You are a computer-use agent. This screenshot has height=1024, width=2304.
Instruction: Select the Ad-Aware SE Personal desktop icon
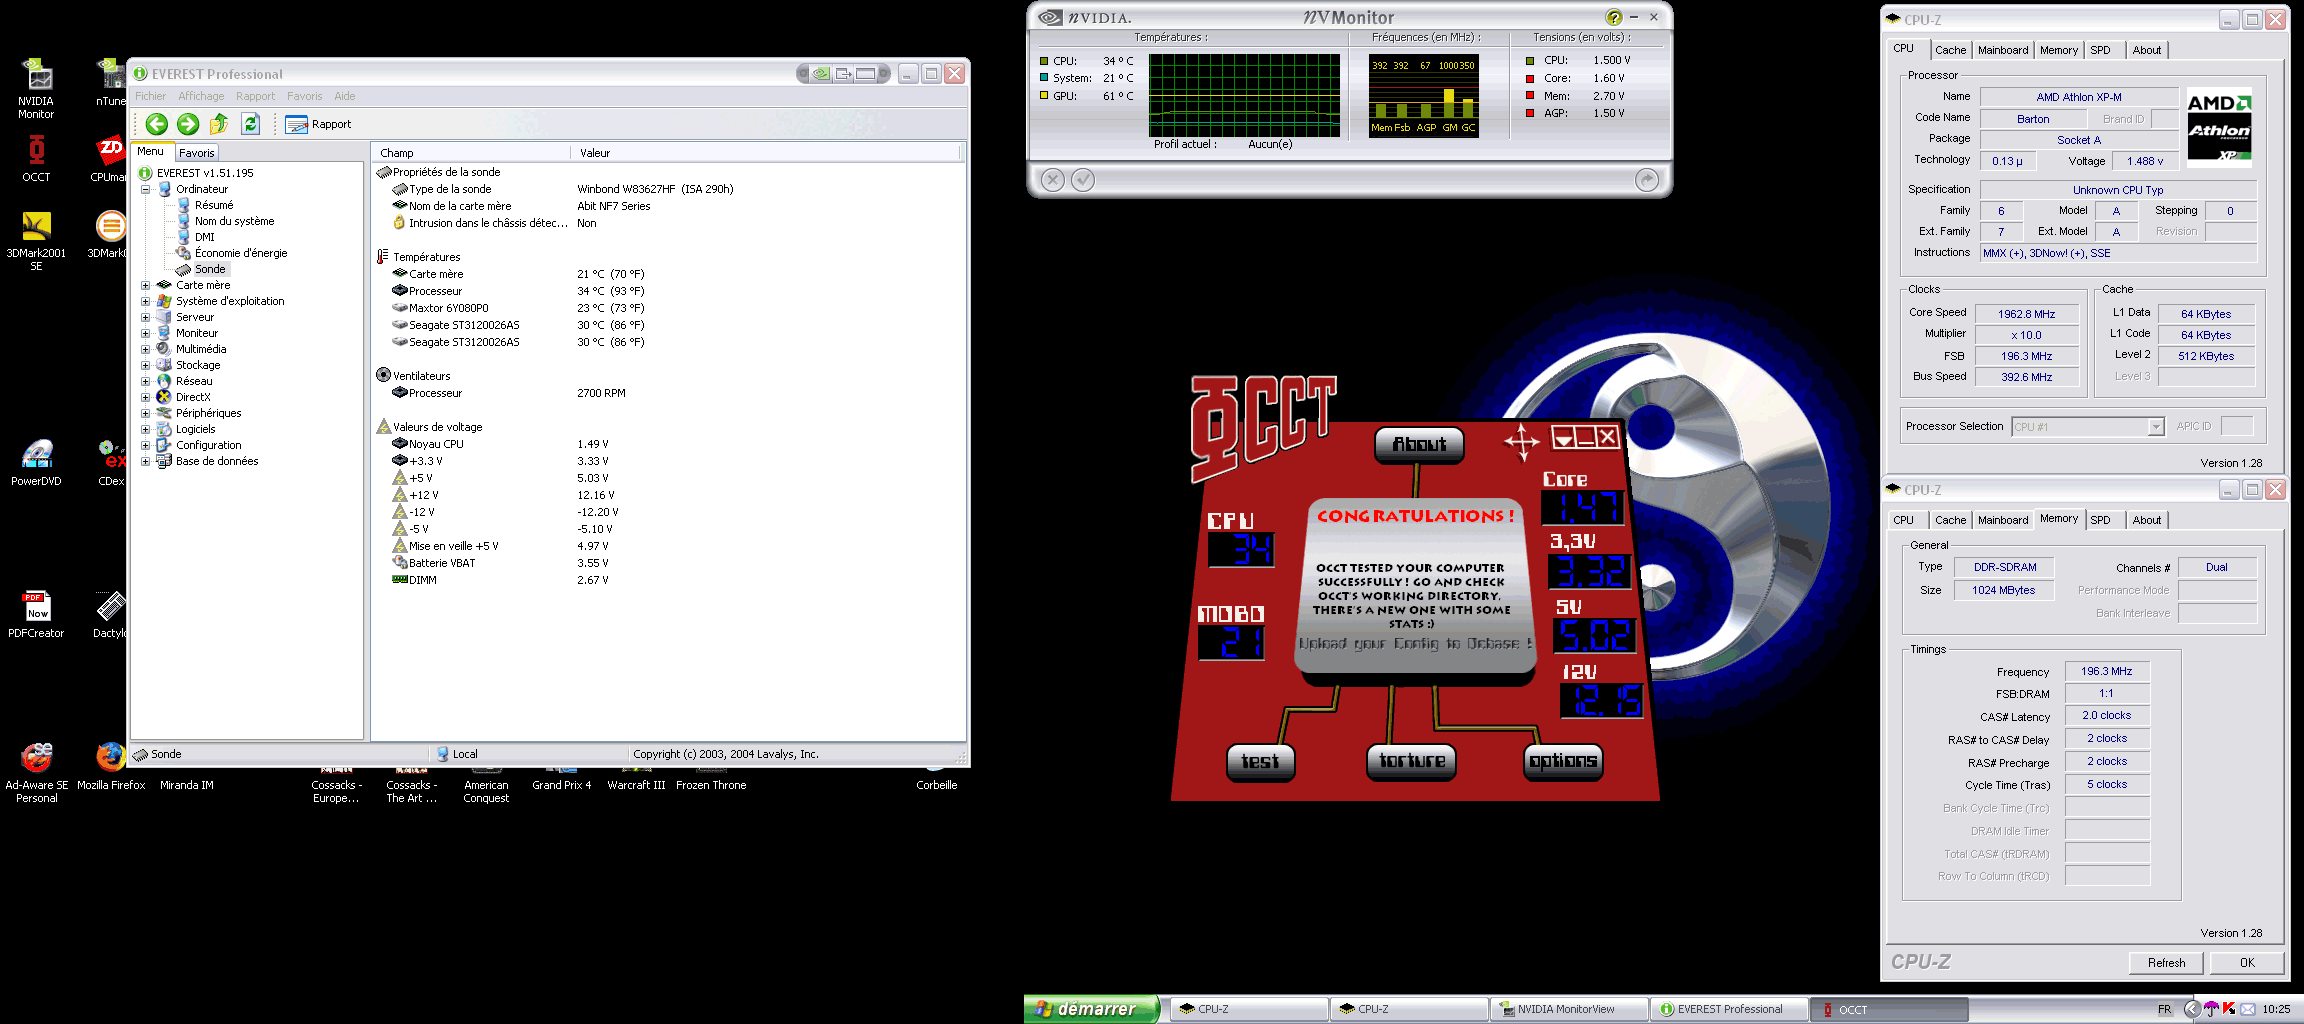pyautogui.click(x=37, y=772)
